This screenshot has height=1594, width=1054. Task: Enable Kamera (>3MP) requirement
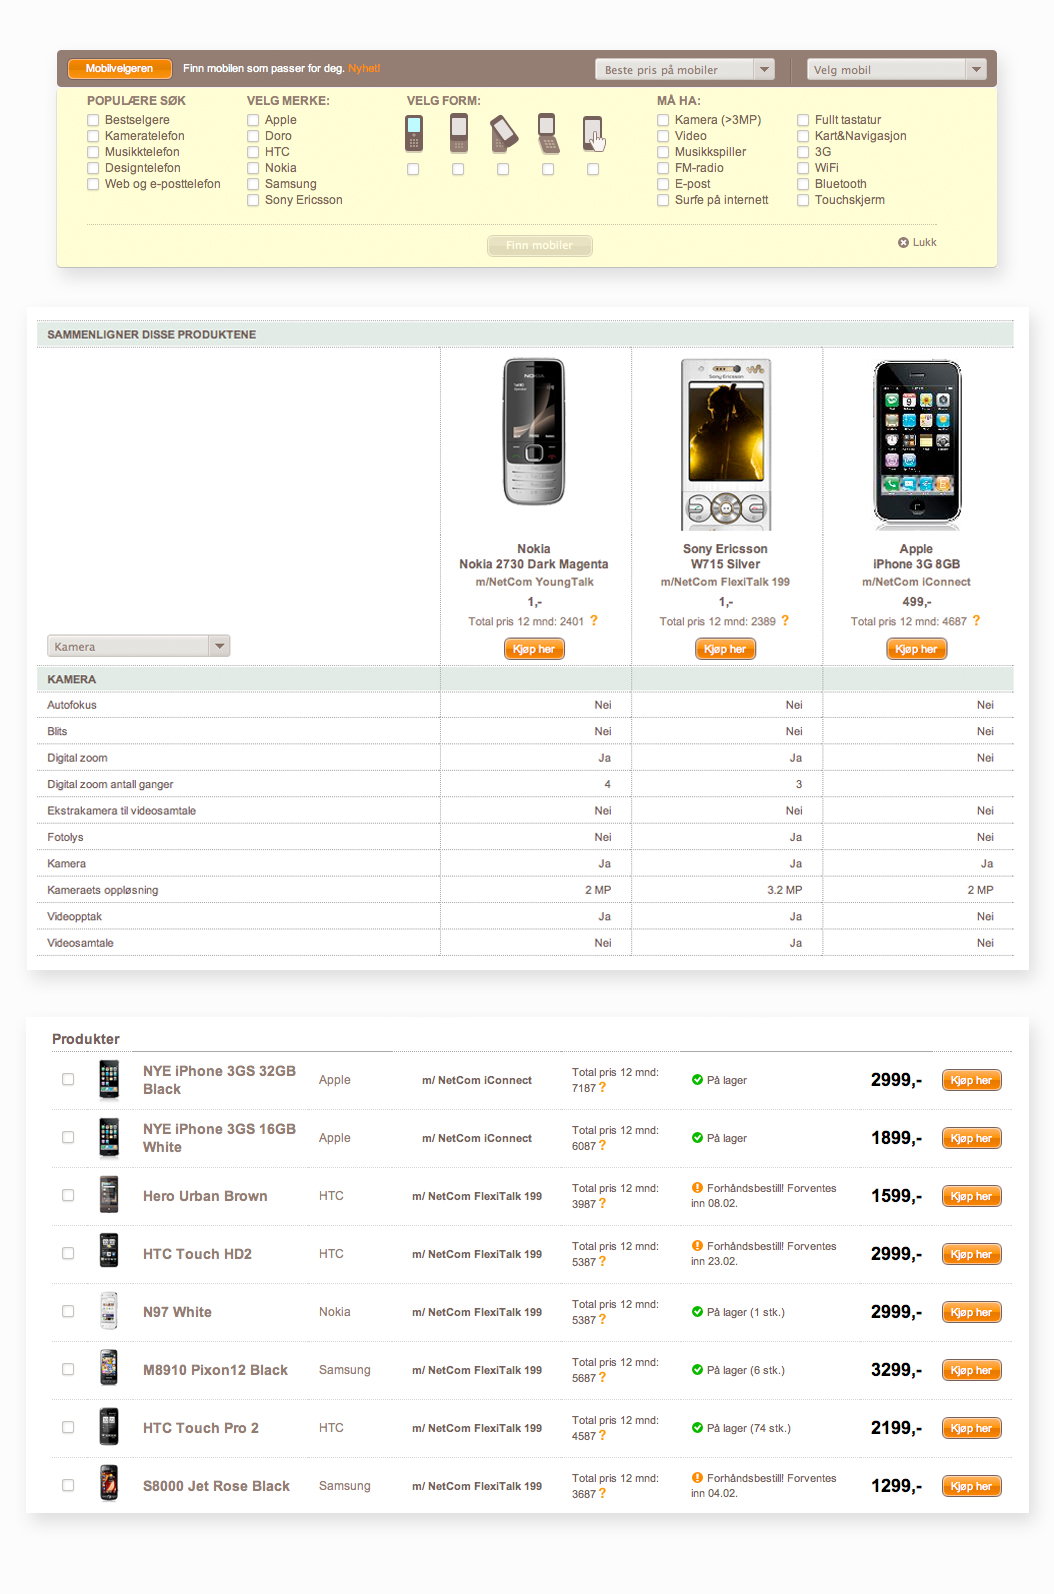pyautogui.click(x=663, y=120)
